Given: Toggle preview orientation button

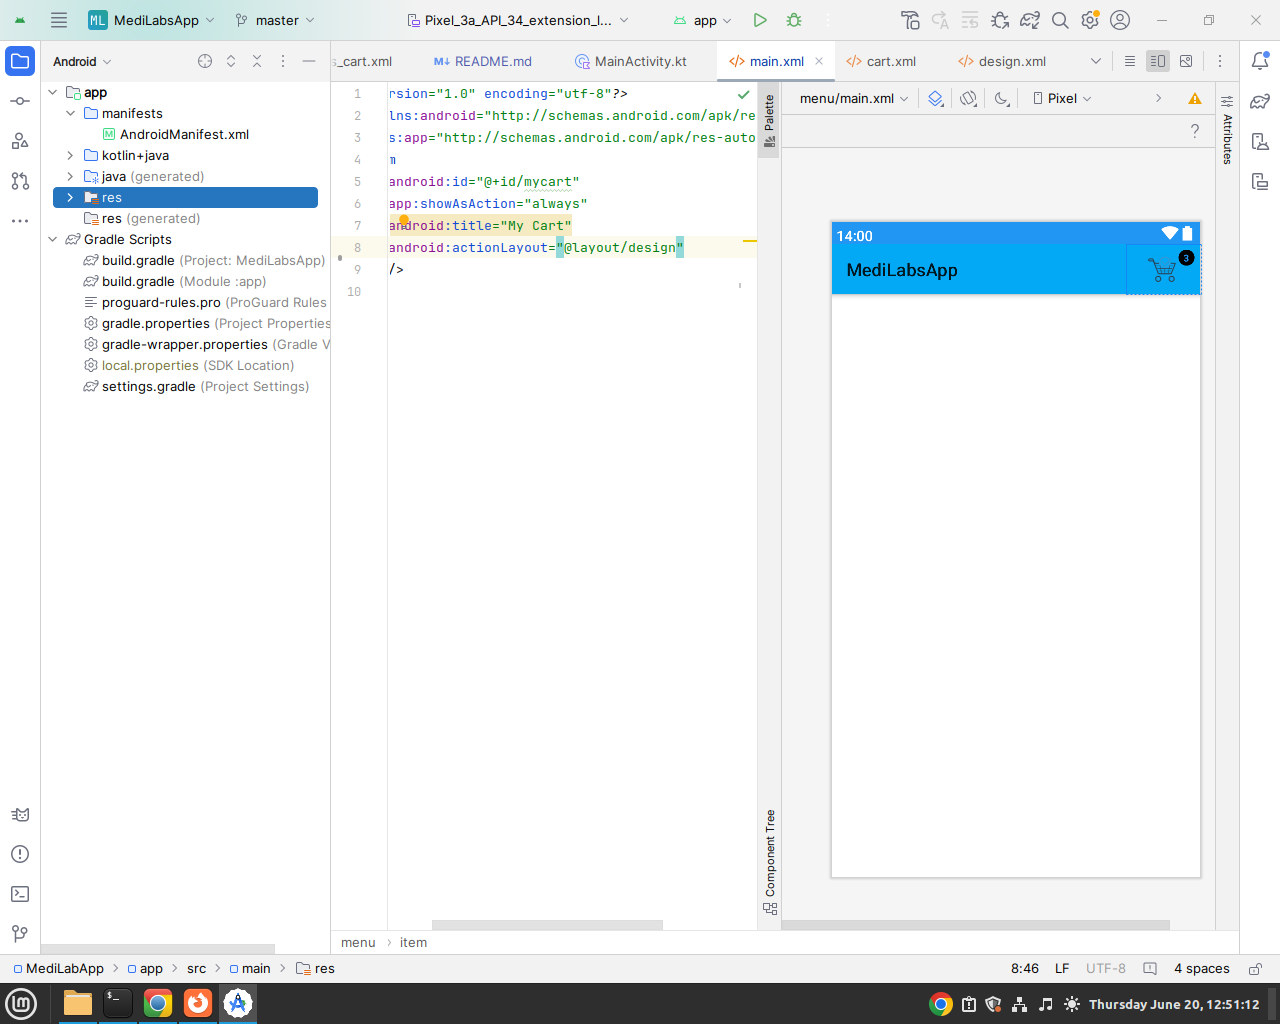Looking at the screenshot, I should 968,98.
